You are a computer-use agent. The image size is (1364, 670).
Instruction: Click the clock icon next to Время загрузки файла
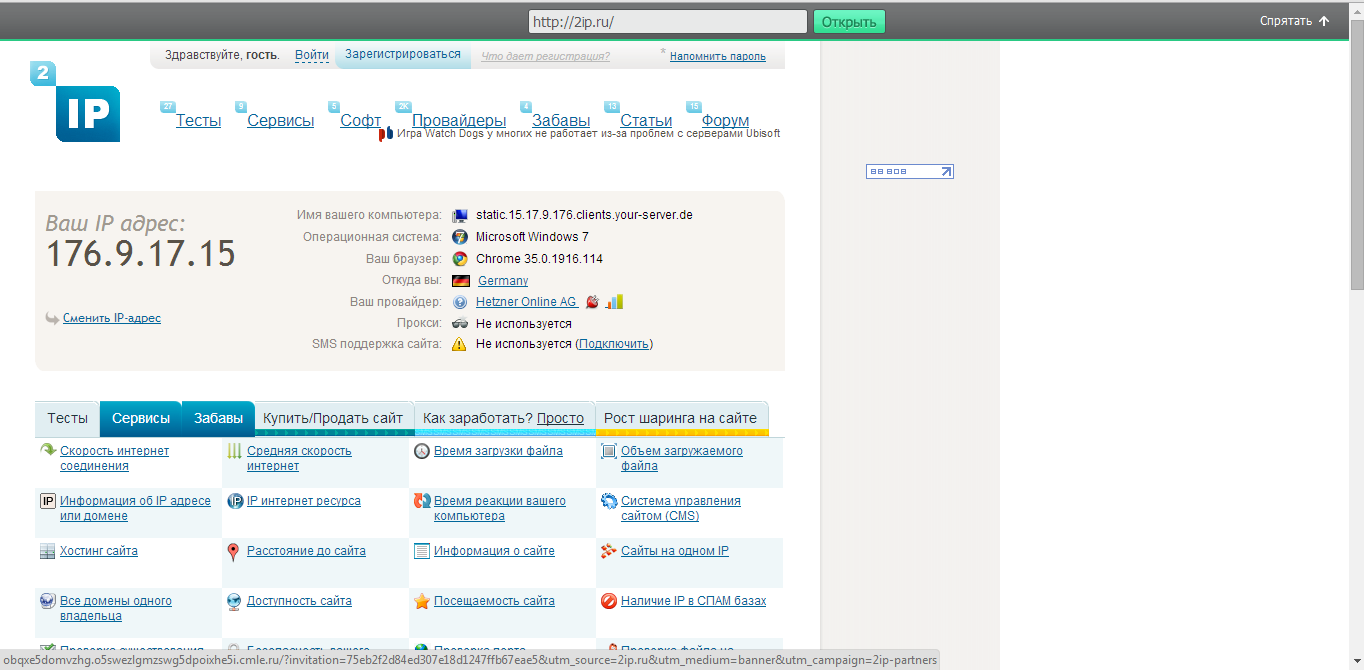coord(421,451)
